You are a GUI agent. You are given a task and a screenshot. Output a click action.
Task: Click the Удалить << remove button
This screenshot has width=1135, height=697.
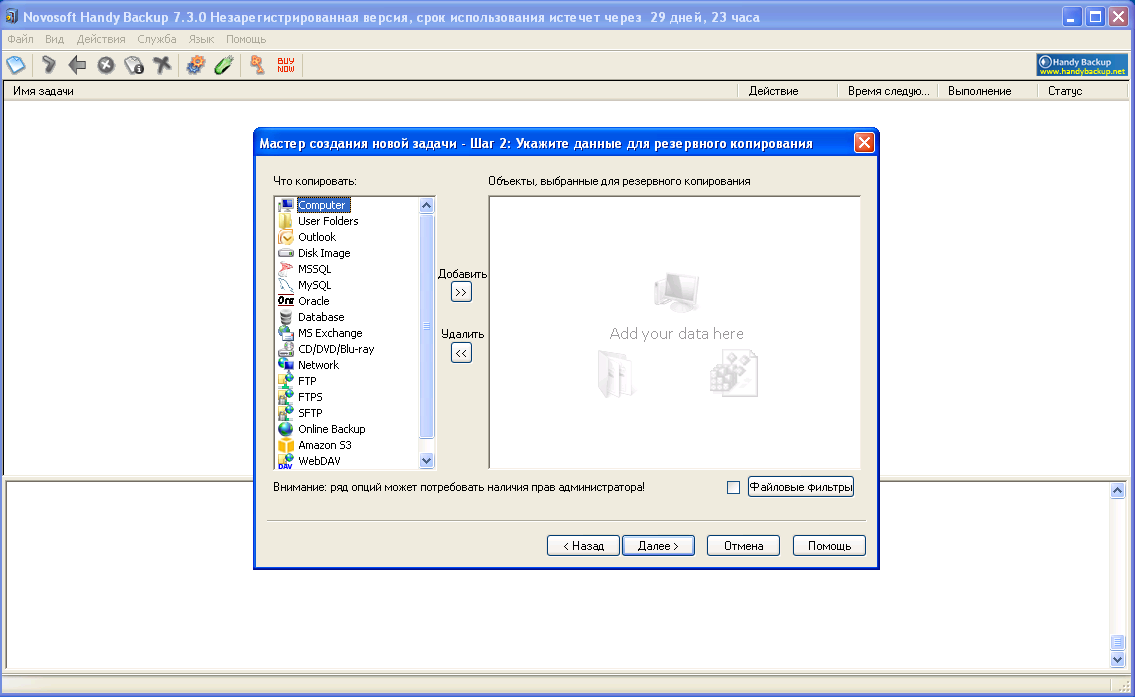461,352
